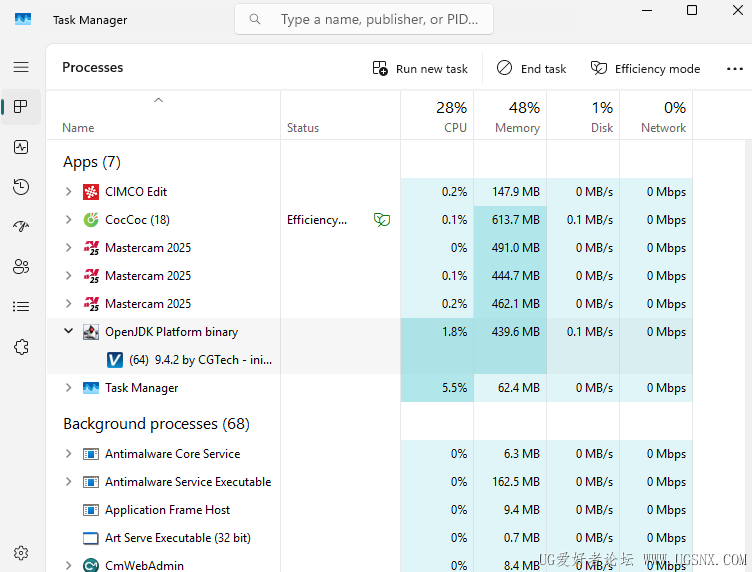The height and width of the screenshot is (572, 752).
Task: Open the three-dot more options menu
Action: [734, 69]
